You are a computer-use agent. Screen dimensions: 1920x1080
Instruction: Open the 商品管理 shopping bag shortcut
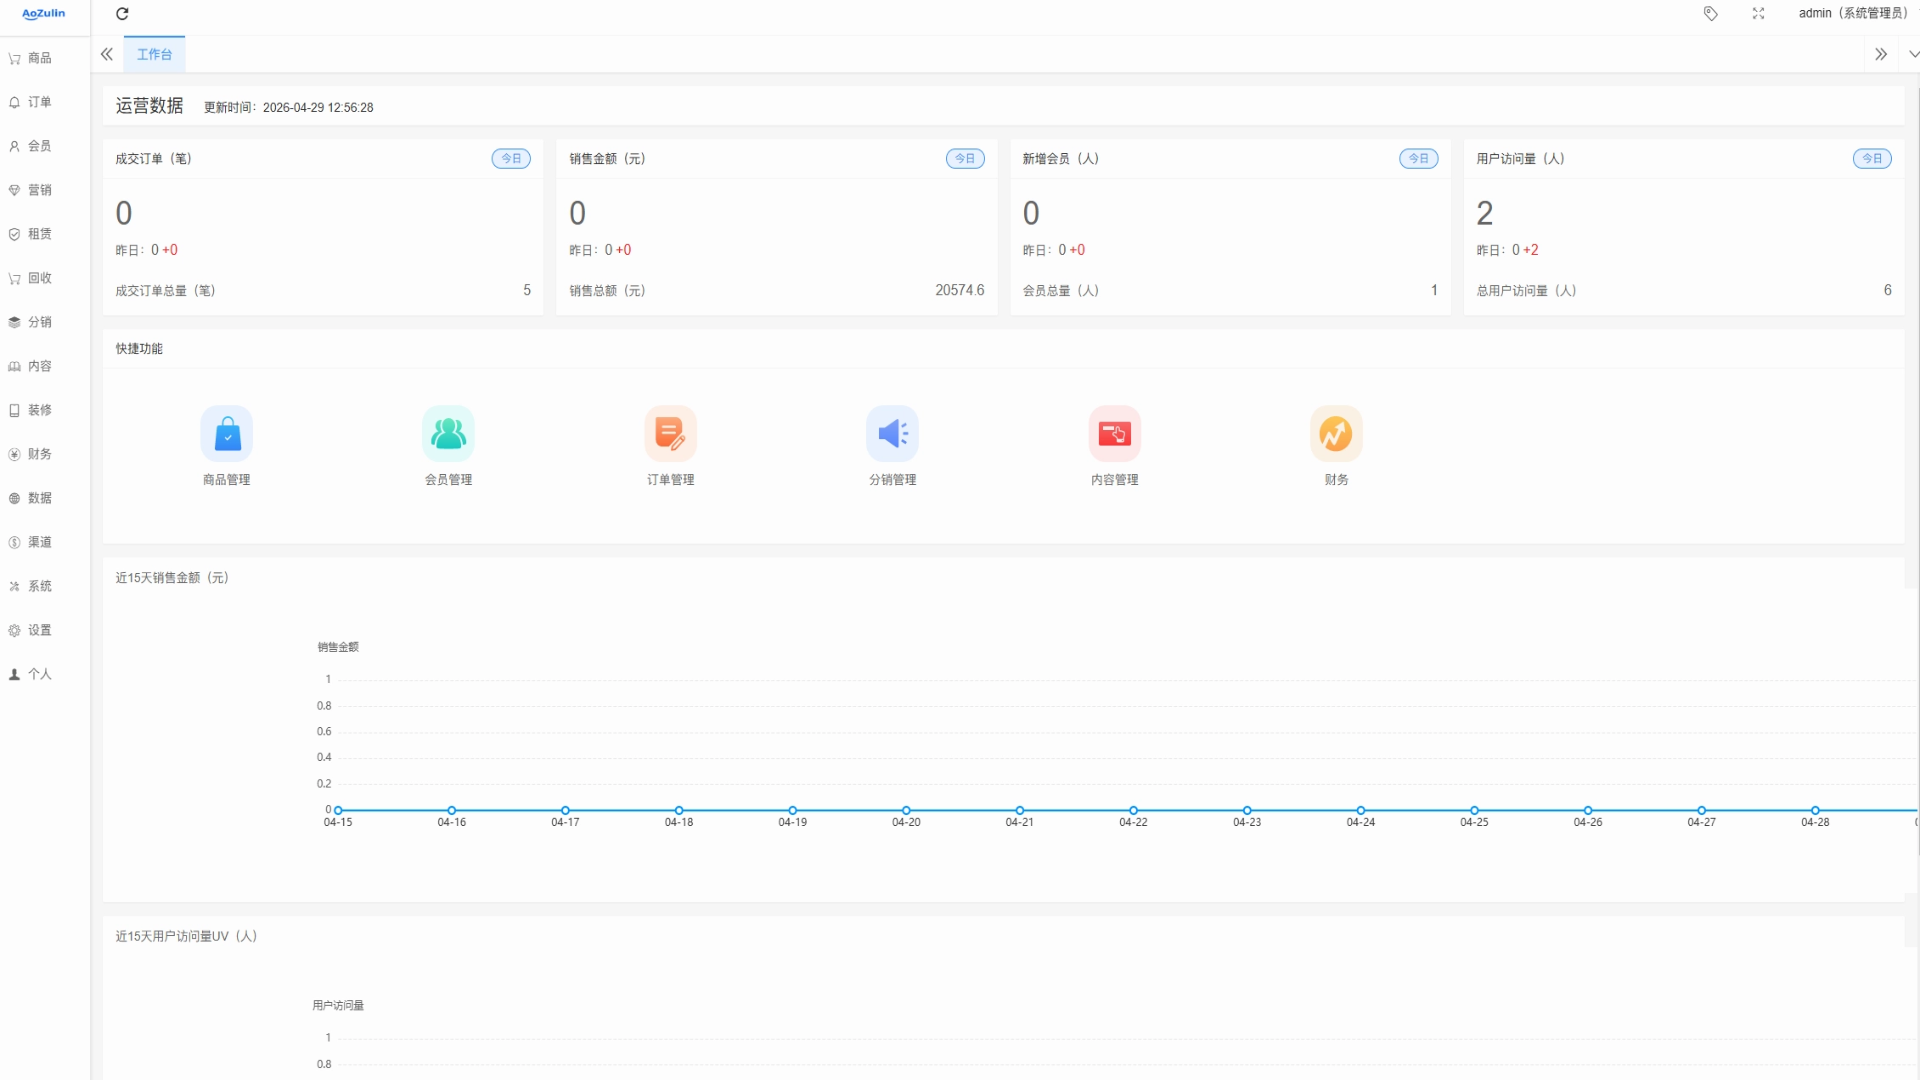coord(227,434)
